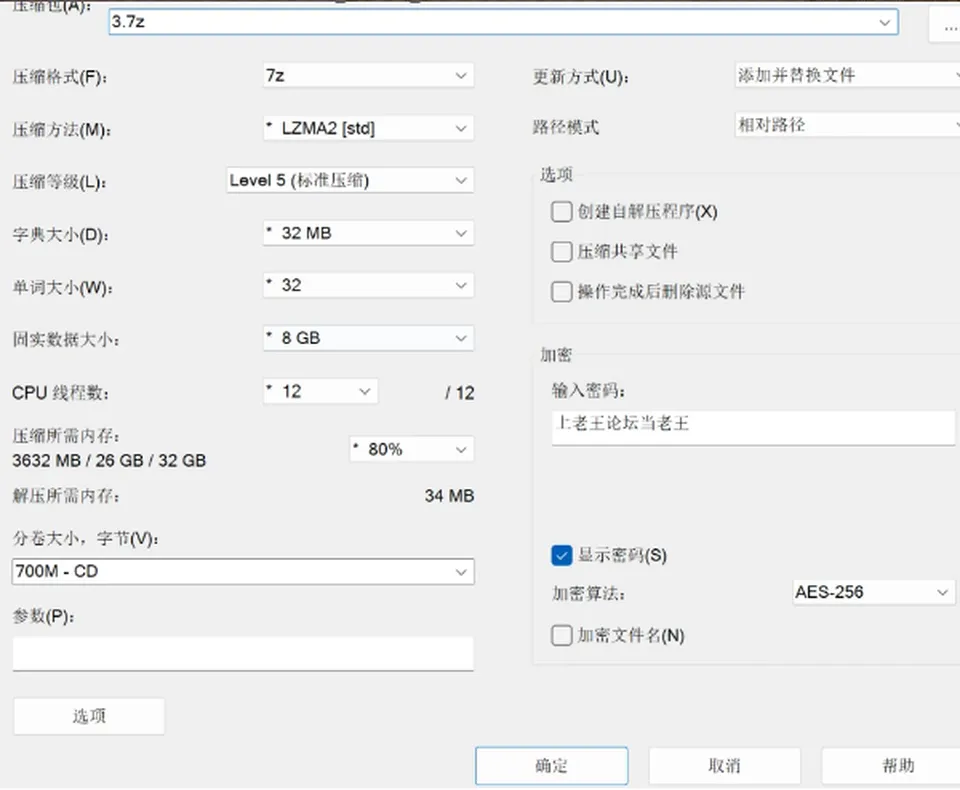The image size is (960, 790).
Task: Enable the create self-extracting archive checkbox
Action: coord(561,212)
